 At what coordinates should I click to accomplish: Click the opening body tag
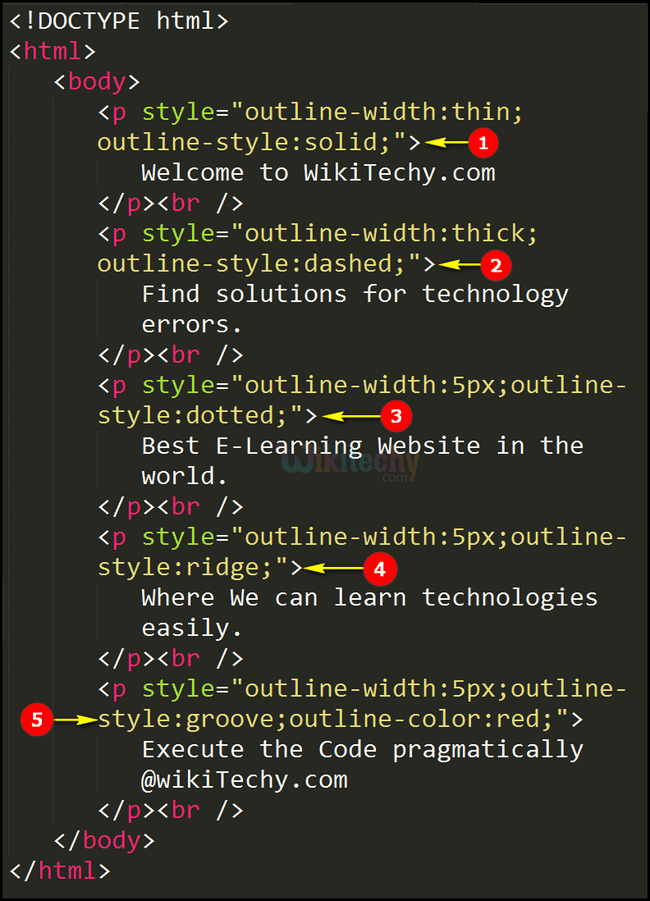97,81
